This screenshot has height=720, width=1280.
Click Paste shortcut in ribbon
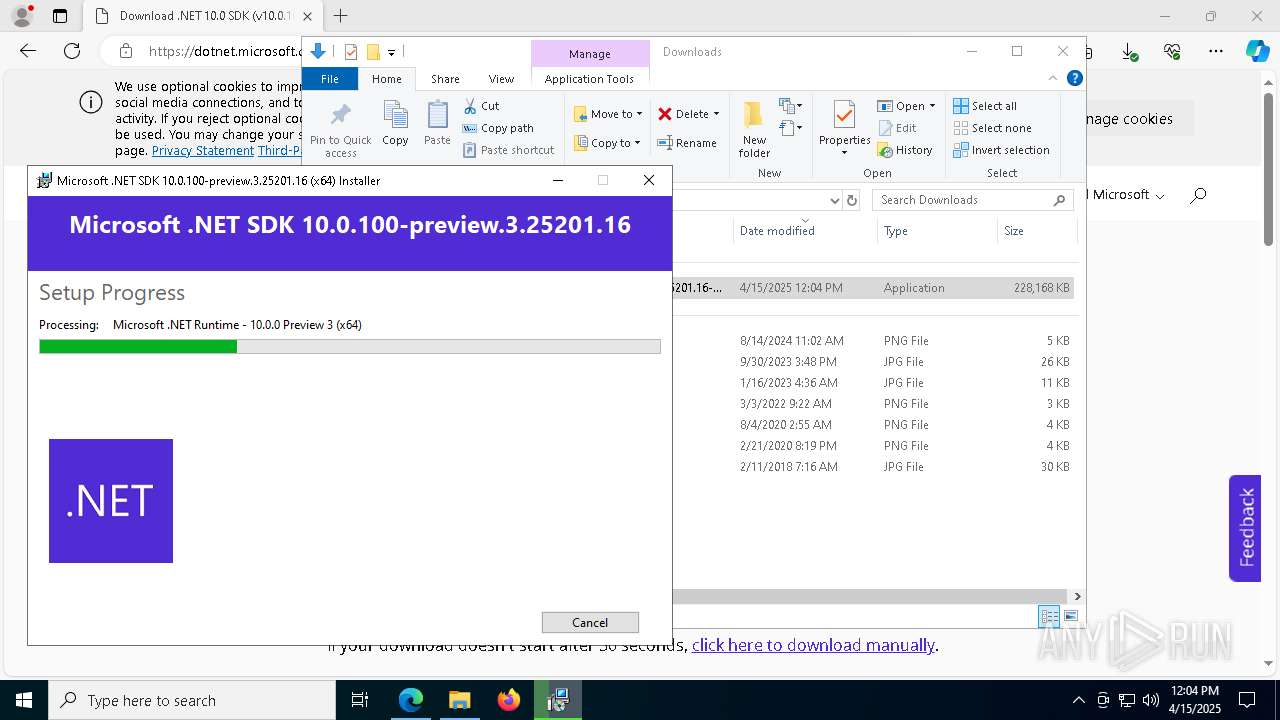tap(508, 150)
